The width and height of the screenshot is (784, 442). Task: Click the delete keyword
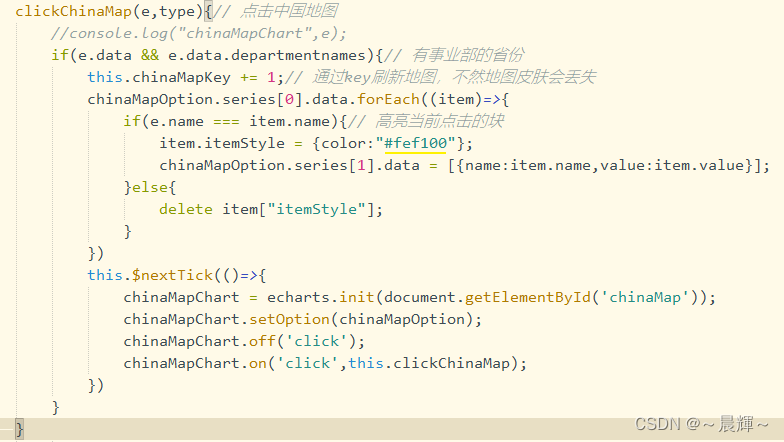186,209
